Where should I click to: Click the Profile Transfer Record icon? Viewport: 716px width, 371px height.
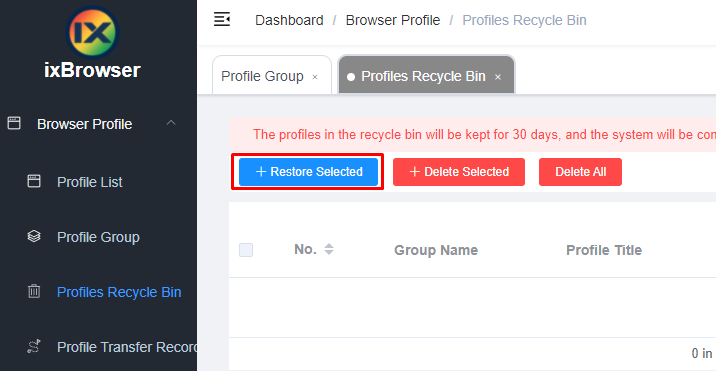tap(34, 347)
